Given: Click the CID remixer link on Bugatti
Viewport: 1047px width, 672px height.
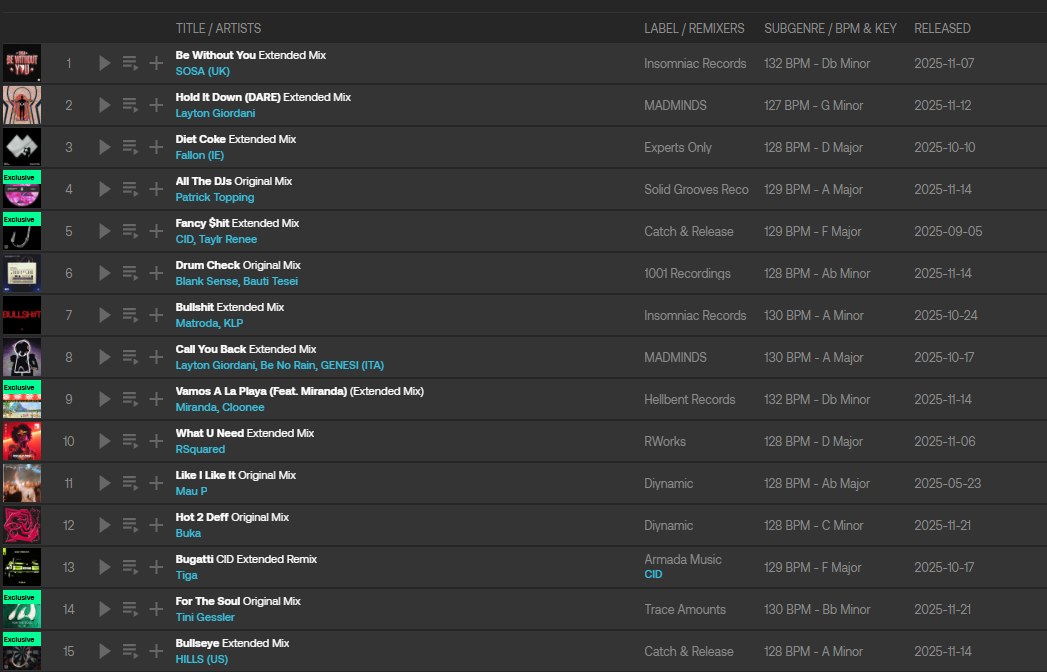Looking at the screenshot, I should 653,575.
